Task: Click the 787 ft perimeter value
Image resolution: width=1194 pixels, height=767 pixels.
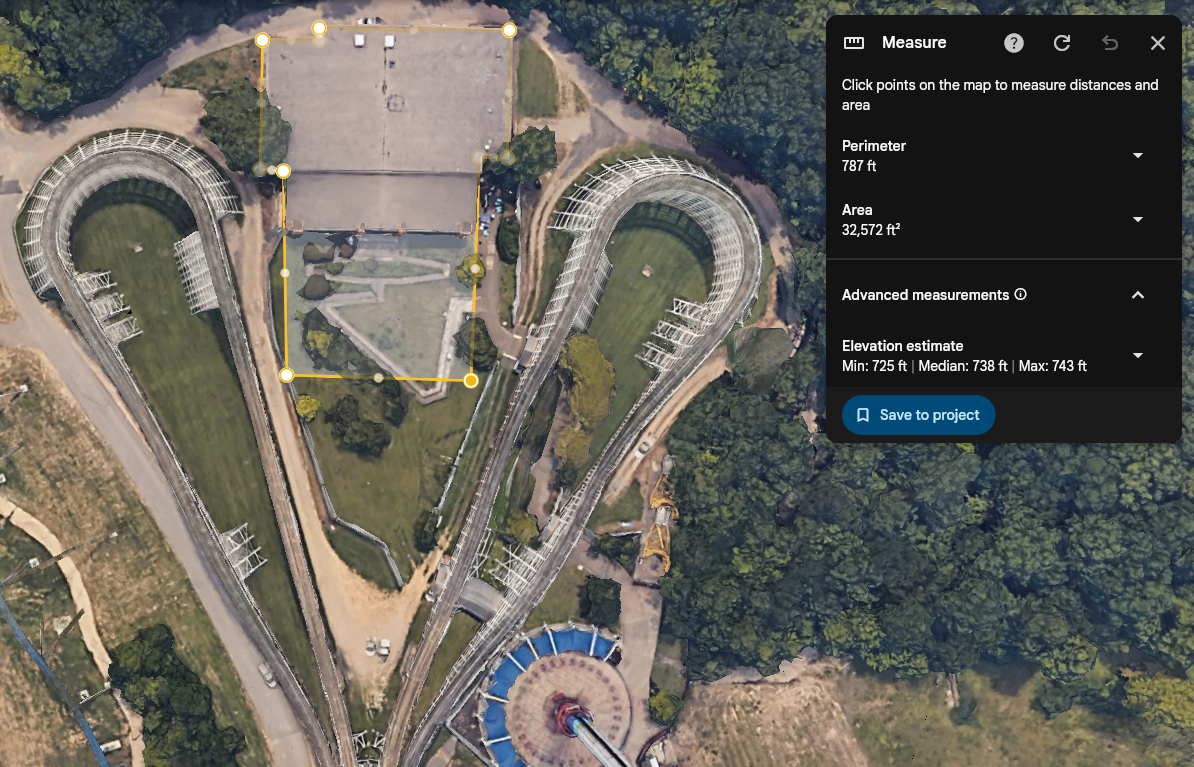Action: coord(859,166)
